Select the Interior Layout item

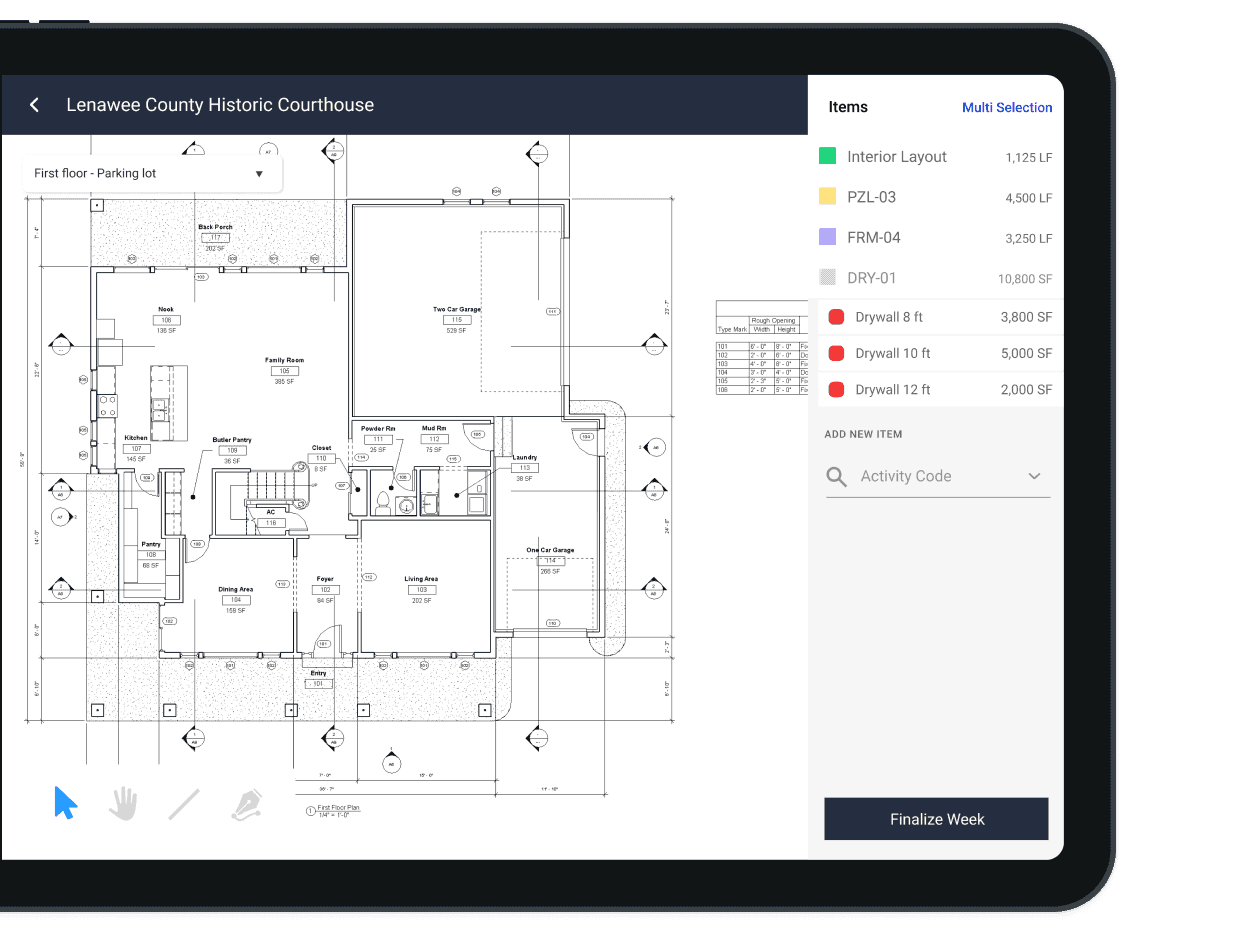896,157
